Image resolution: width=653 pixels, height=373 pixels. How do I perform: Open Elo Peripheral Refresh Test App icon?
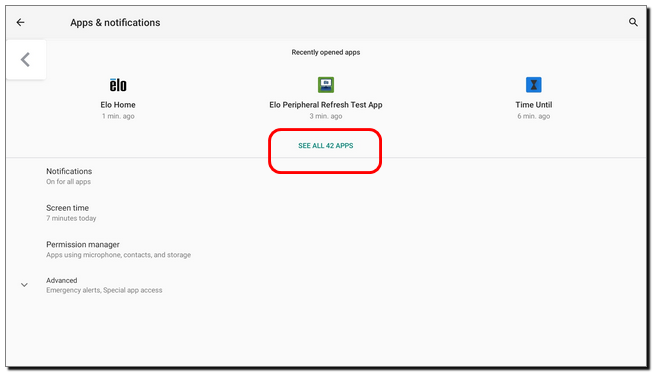[326, 85]
